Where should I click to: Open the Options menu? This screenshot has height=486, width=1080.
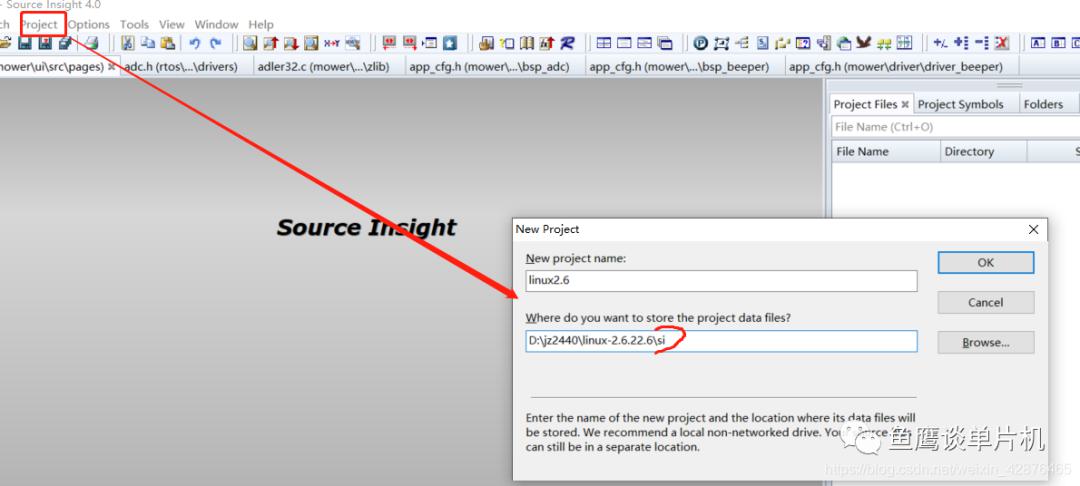point(88,24)
